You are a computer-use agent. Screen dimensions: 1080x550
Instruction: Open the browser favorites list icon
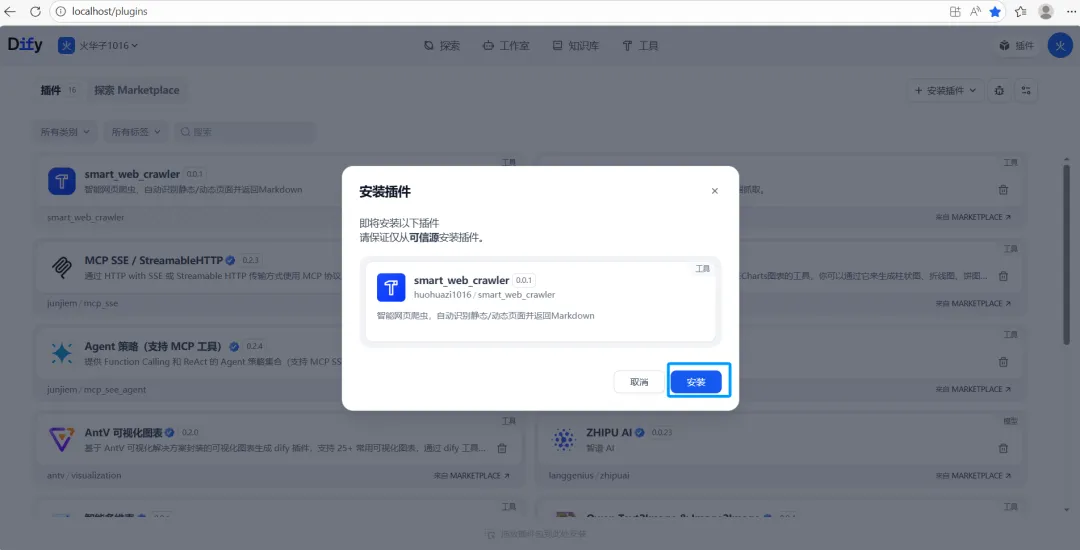pyautogui.click(x=1021, y=12)
